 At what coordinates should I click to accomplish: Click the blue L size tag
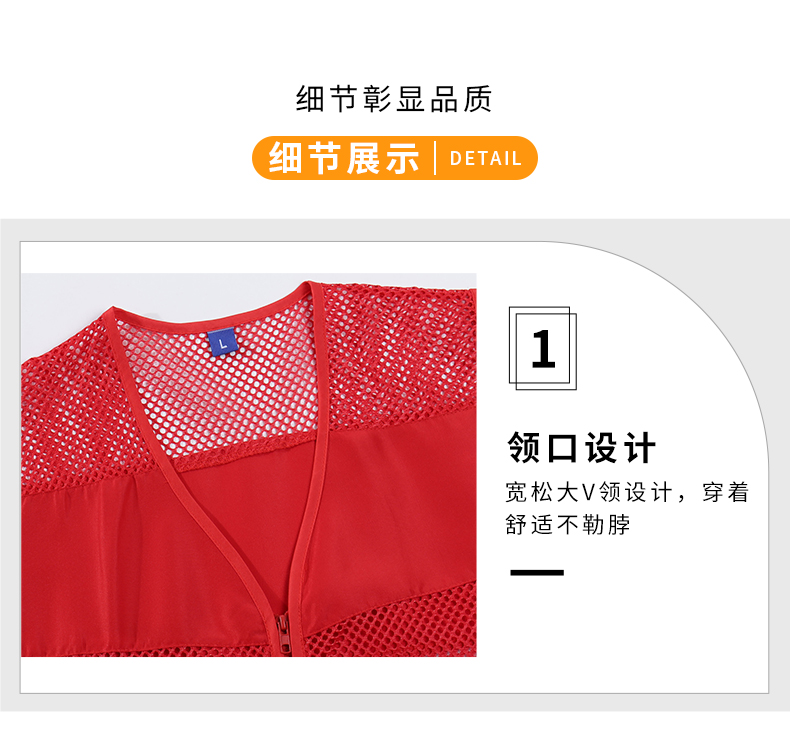222,342
